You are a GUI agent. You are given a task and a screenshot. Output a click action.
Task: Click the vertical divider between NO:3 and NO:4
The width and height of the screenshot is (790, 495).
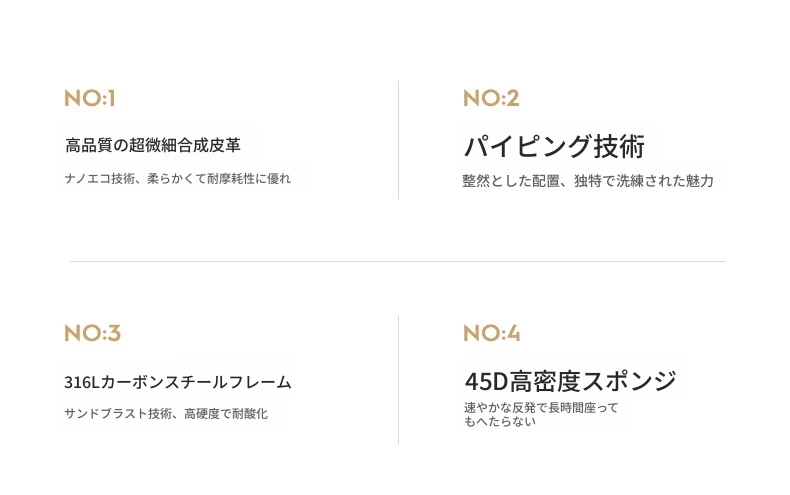click(398, 380)
